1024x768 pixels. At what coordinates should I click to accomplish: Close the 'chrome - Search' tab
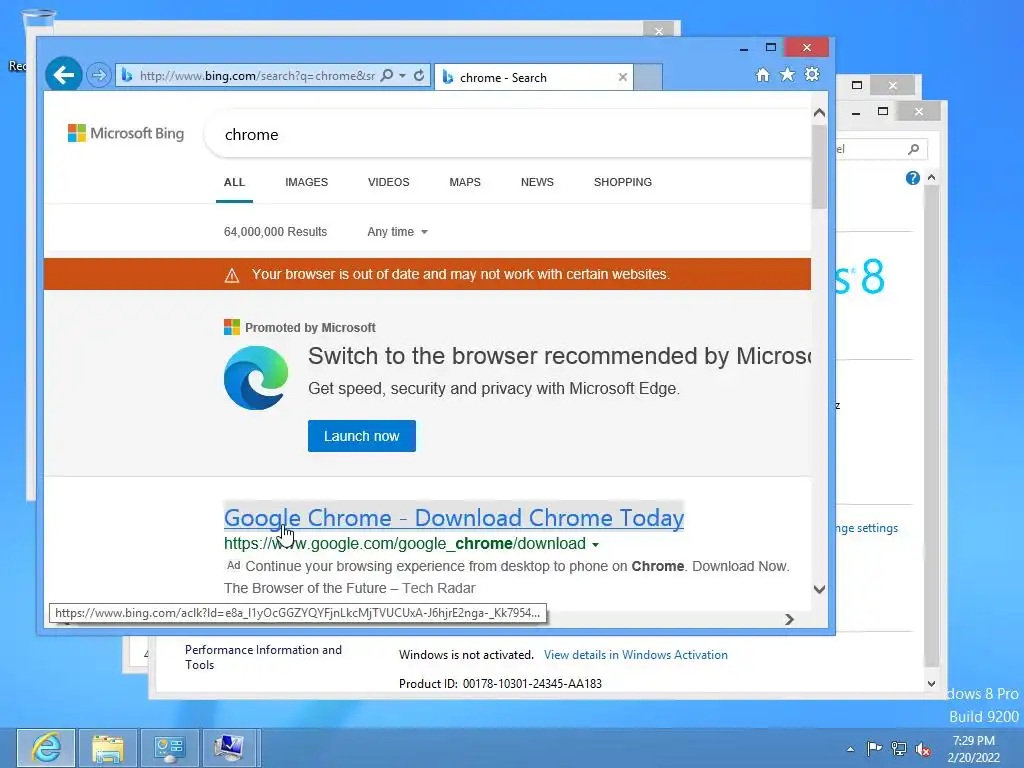coord(623,77)
